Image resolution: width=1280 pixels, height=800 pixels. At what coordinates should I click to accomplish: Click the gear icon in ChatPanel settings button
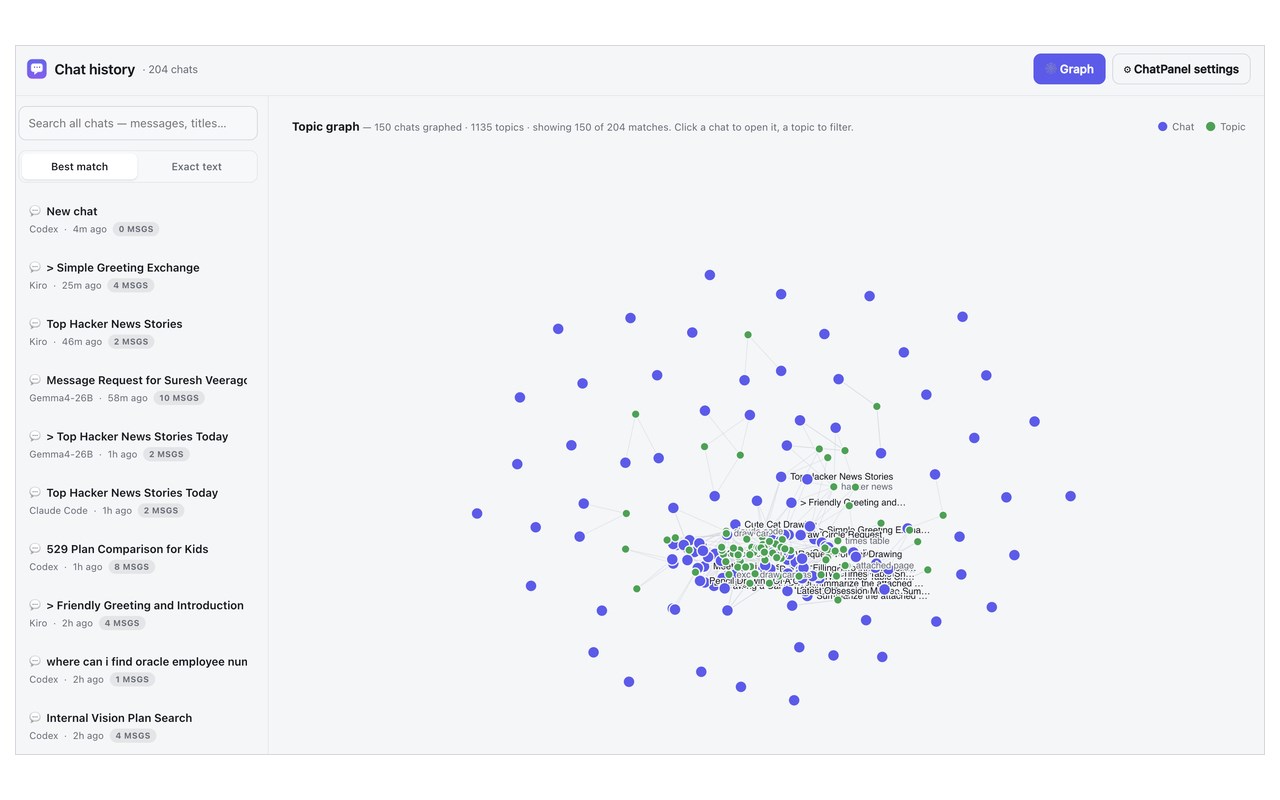[x=1127, y=70]
